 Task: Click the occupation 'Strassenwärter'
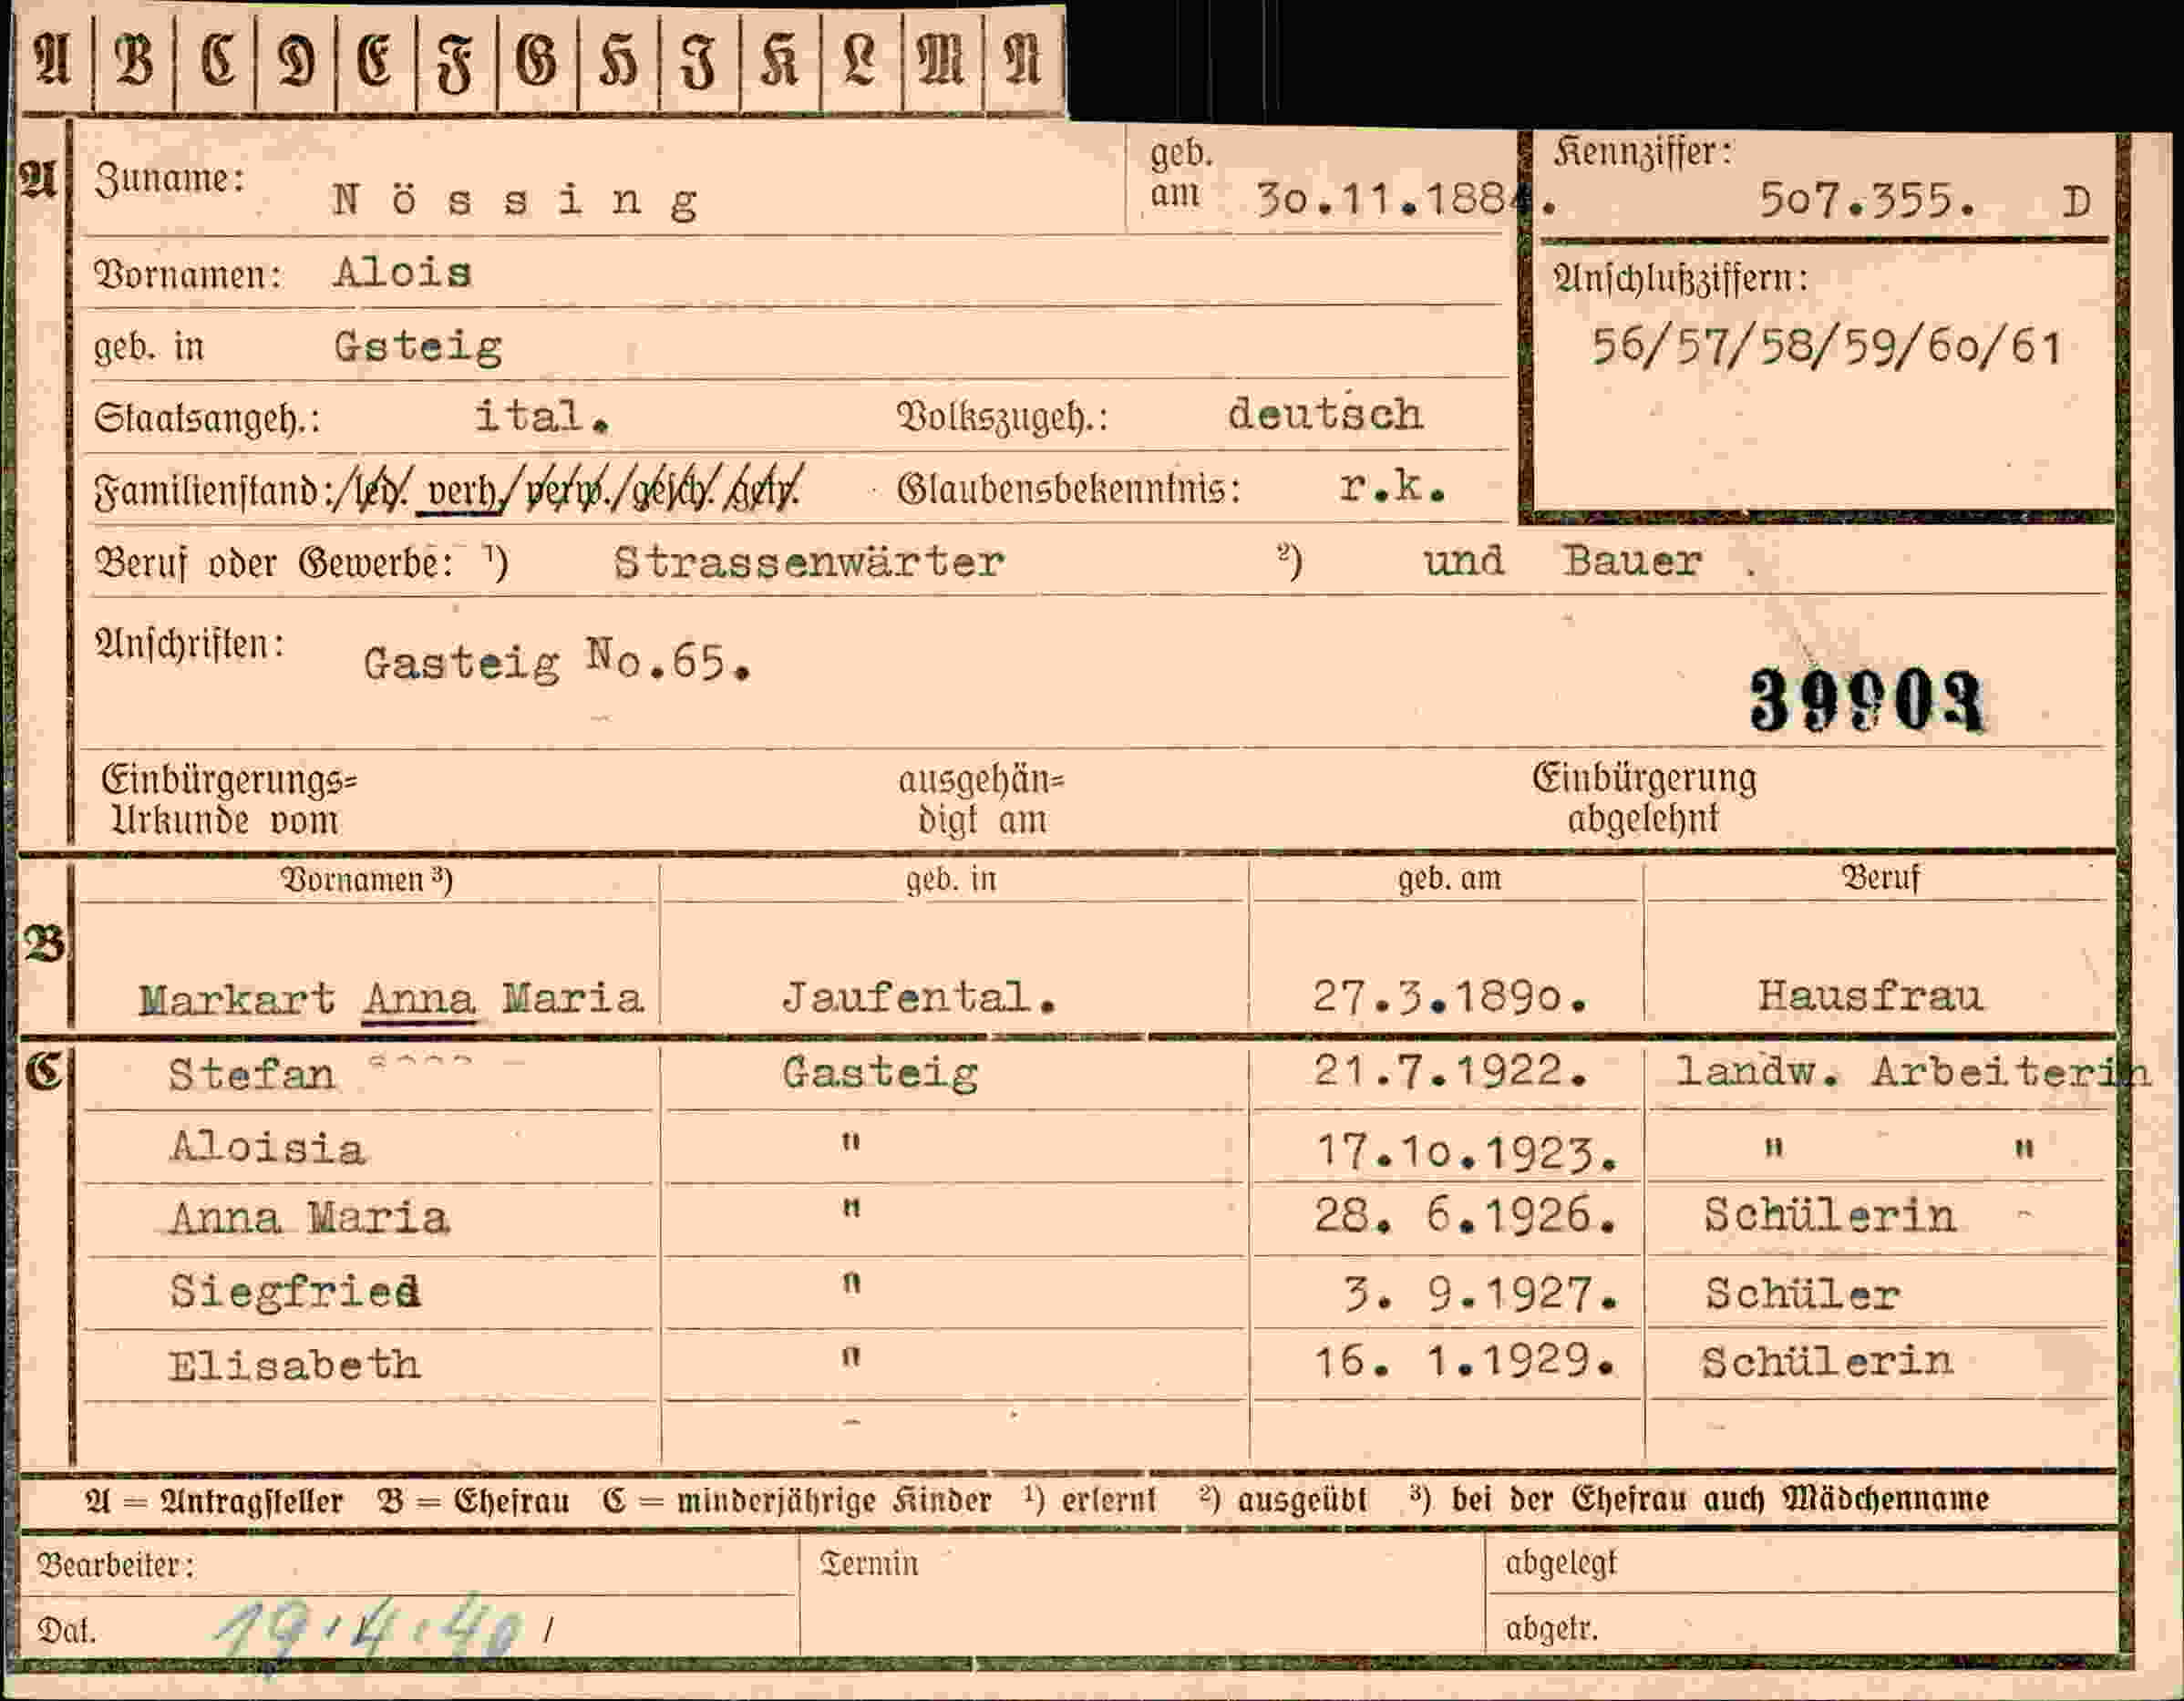click(x=808, y=562)
